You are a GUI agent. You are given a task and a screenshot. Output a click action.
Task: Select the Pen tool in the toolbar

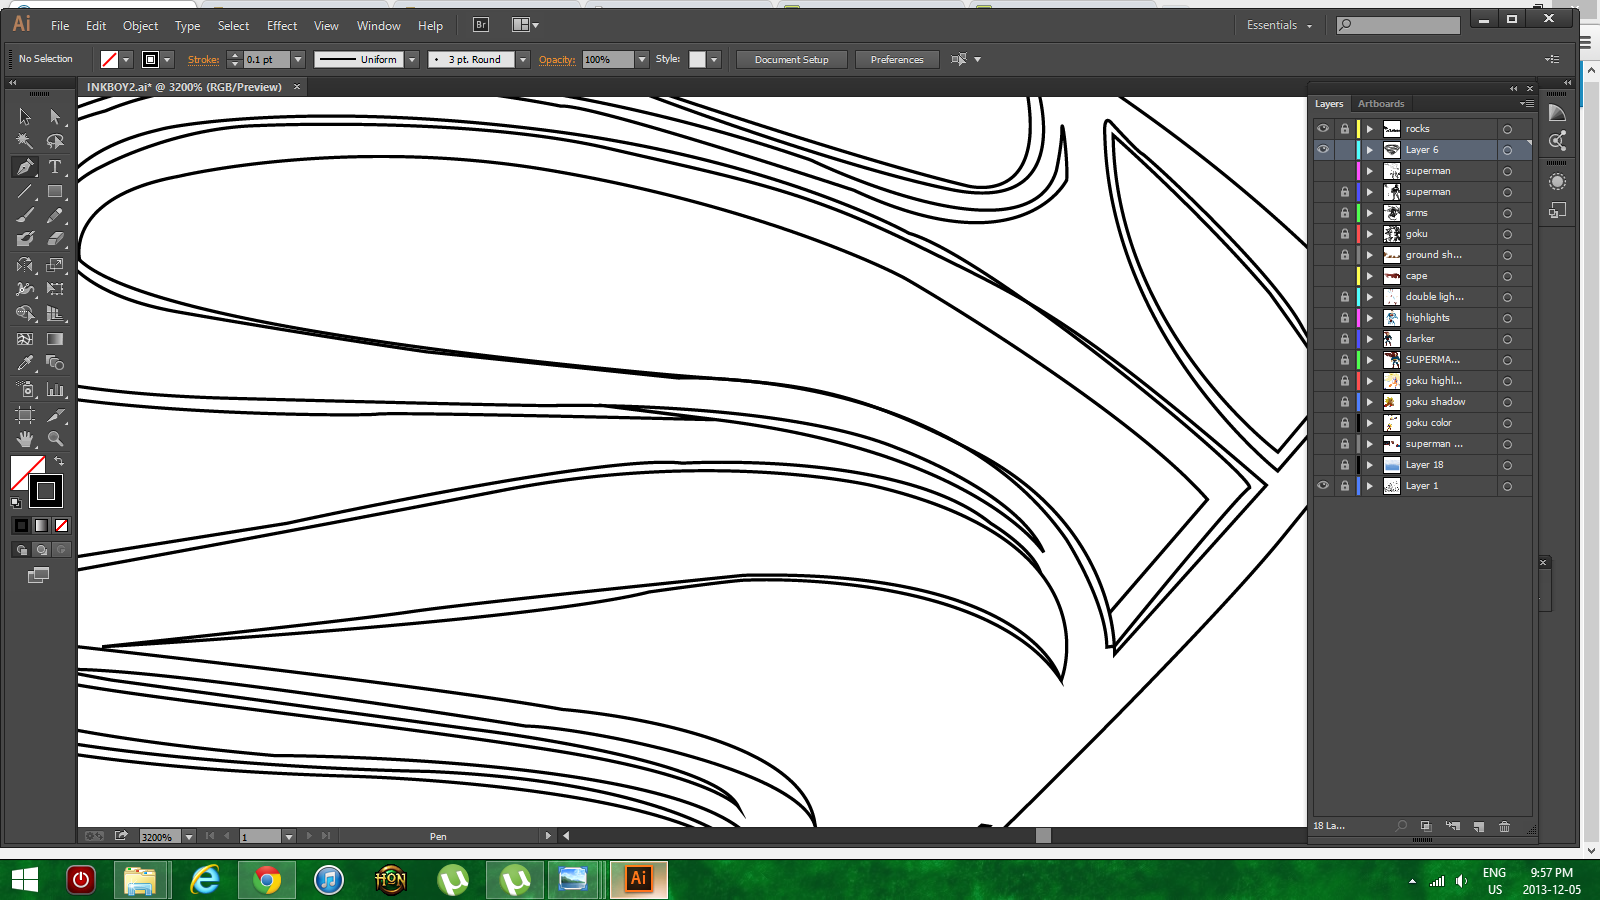point(24,167)
